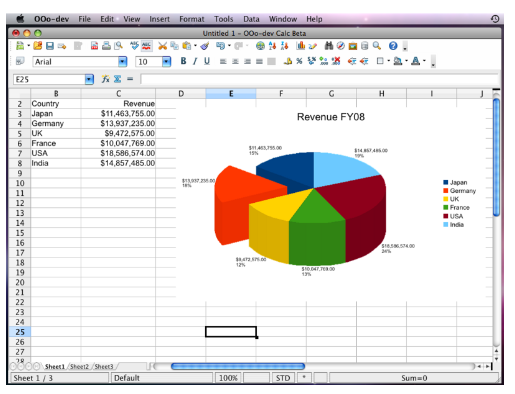Click the Paste clipboard icon

coord(187,46)
